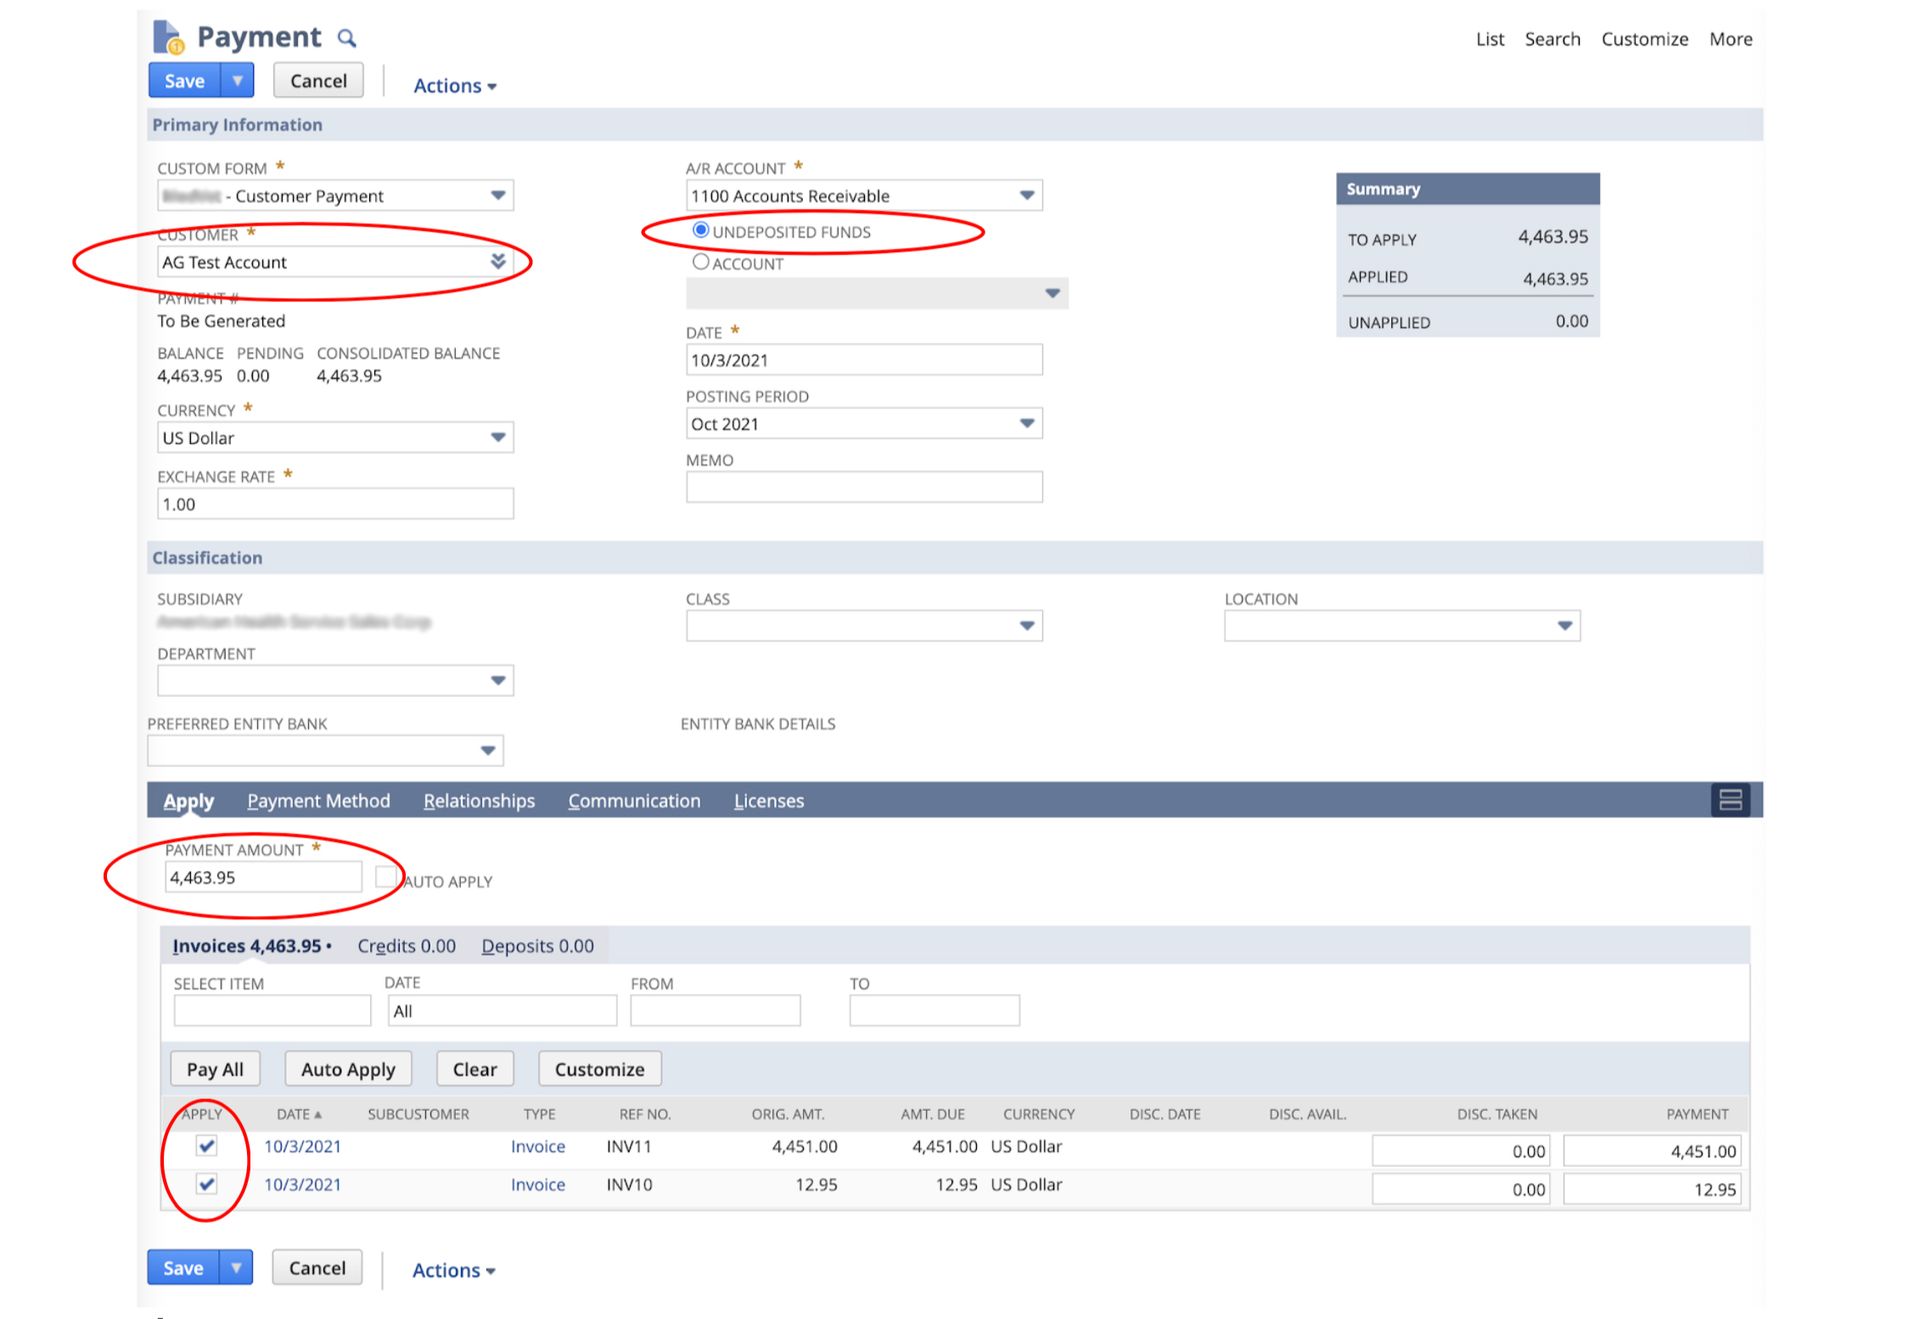
Task: Click the From date filter field
Action: tap(715, 1011)
